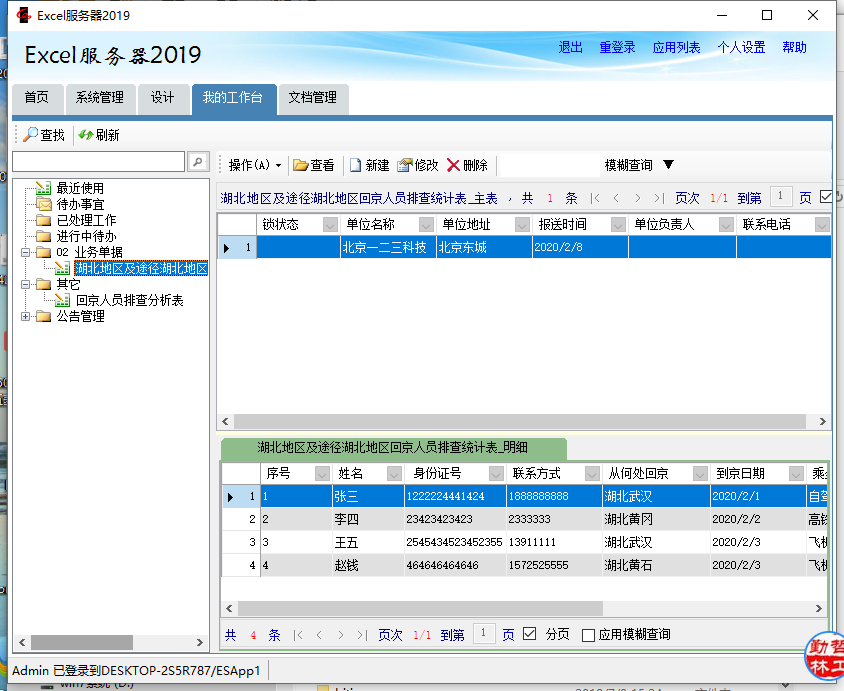The height and width of the screenshot is (691, 844).
Task: Click the 刷新 refresh icon
Action: pyautogui.click(x=86, y=135)
